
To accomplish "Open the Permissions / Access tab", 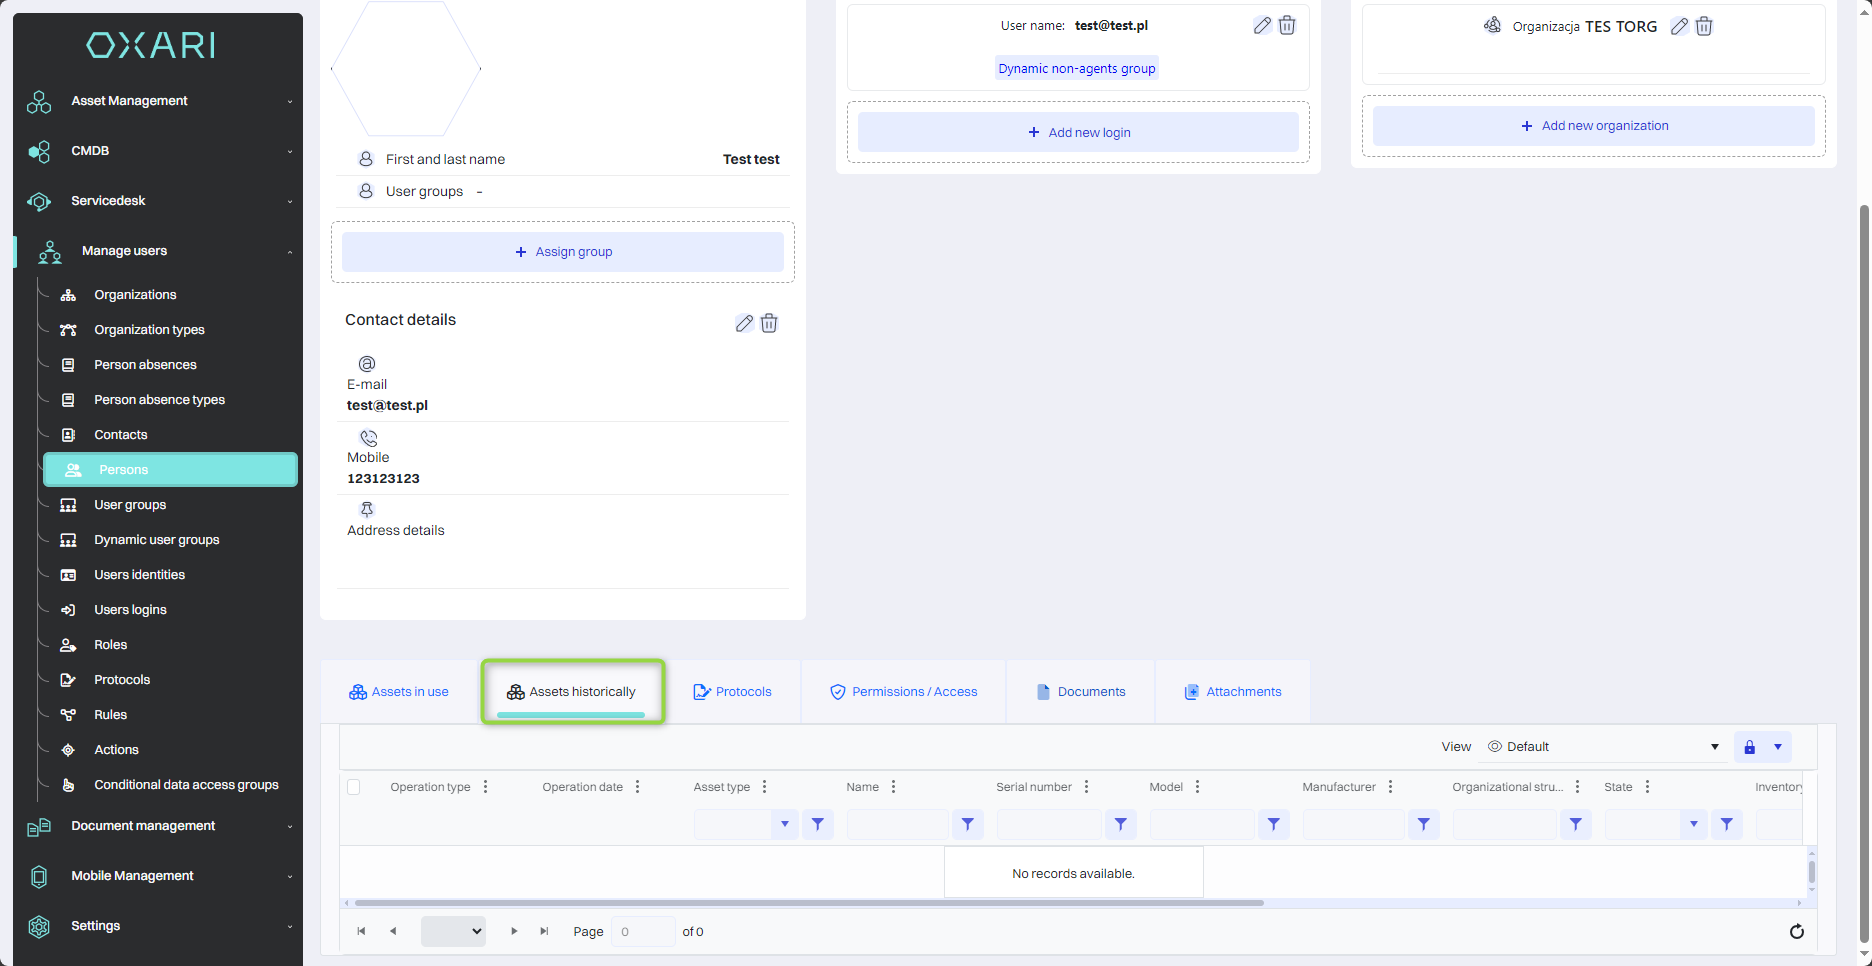I will click(x=904, y=692).
